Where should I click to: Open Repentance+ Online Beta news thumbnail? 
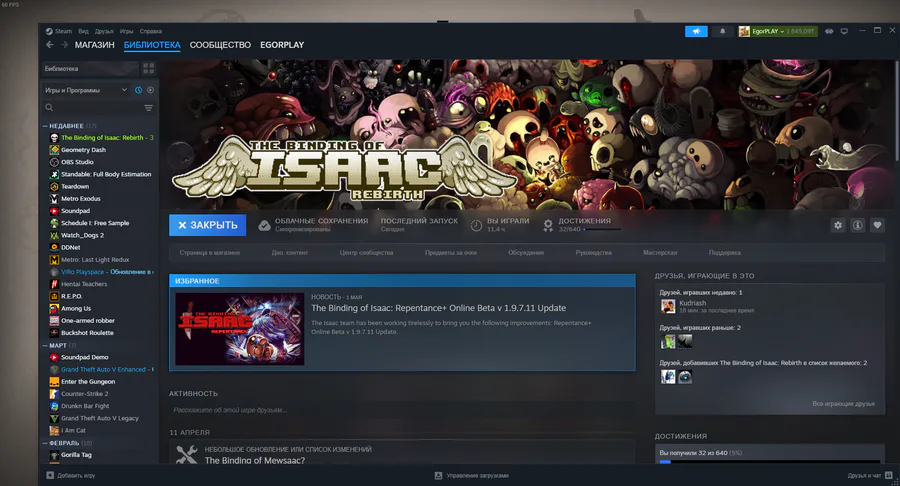240,329
